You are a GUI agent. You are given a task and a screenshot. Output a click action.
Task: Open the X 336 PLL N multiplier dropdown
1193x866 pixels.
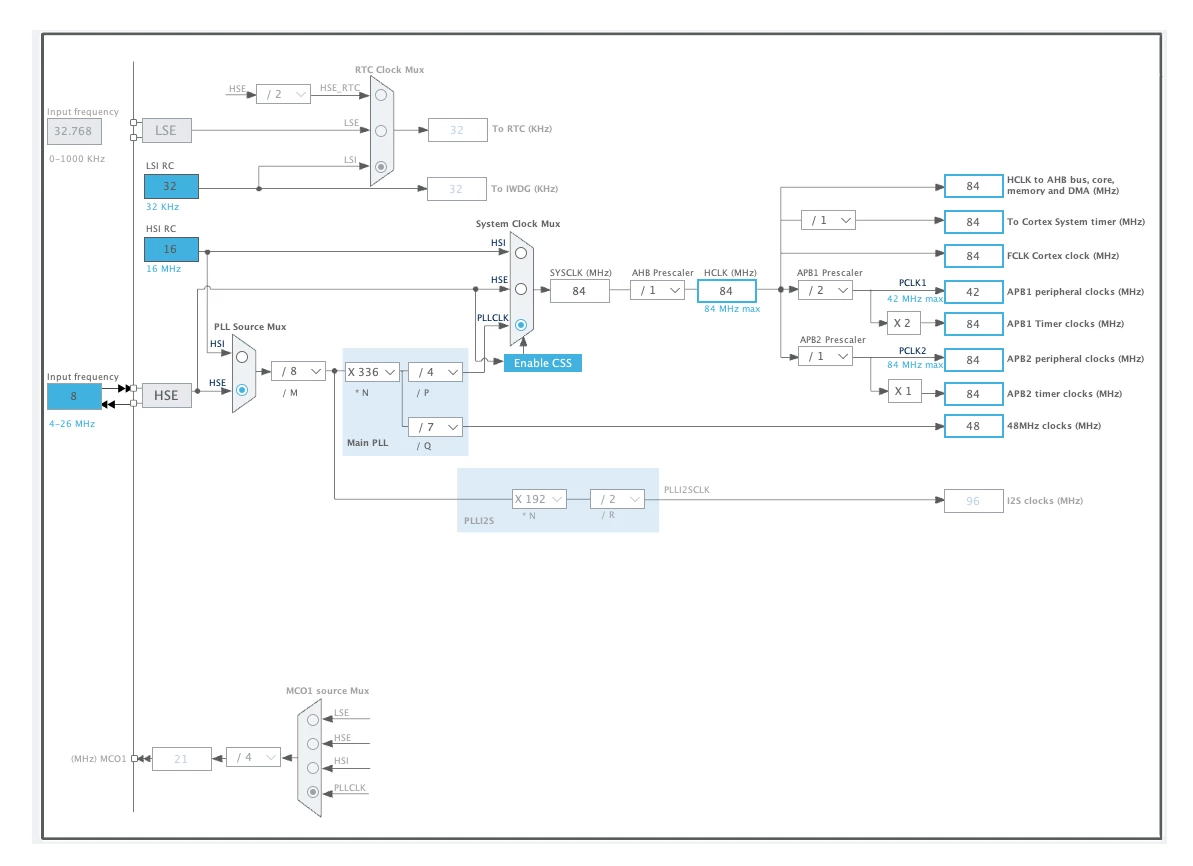[372, 372]
